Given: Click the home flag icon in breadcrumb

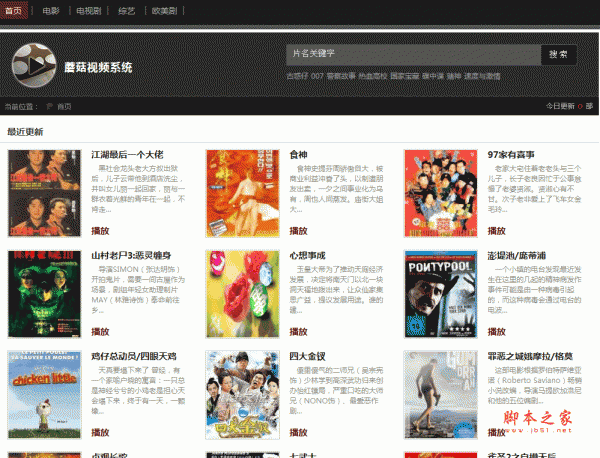Looking at the screenshot, I should [x=49, y=106].
